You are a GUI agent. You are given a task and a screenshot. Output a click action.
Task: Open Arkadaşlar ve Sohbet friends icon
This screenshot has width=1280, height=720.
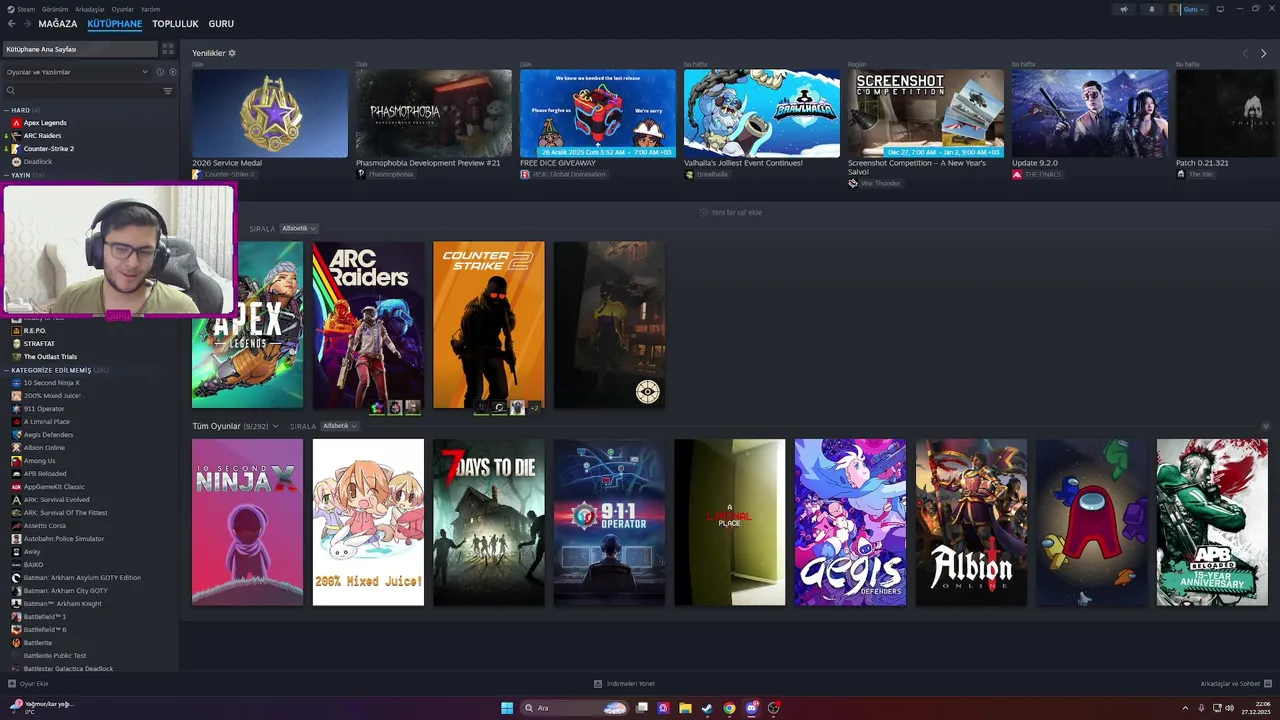tap(1268, 684)
